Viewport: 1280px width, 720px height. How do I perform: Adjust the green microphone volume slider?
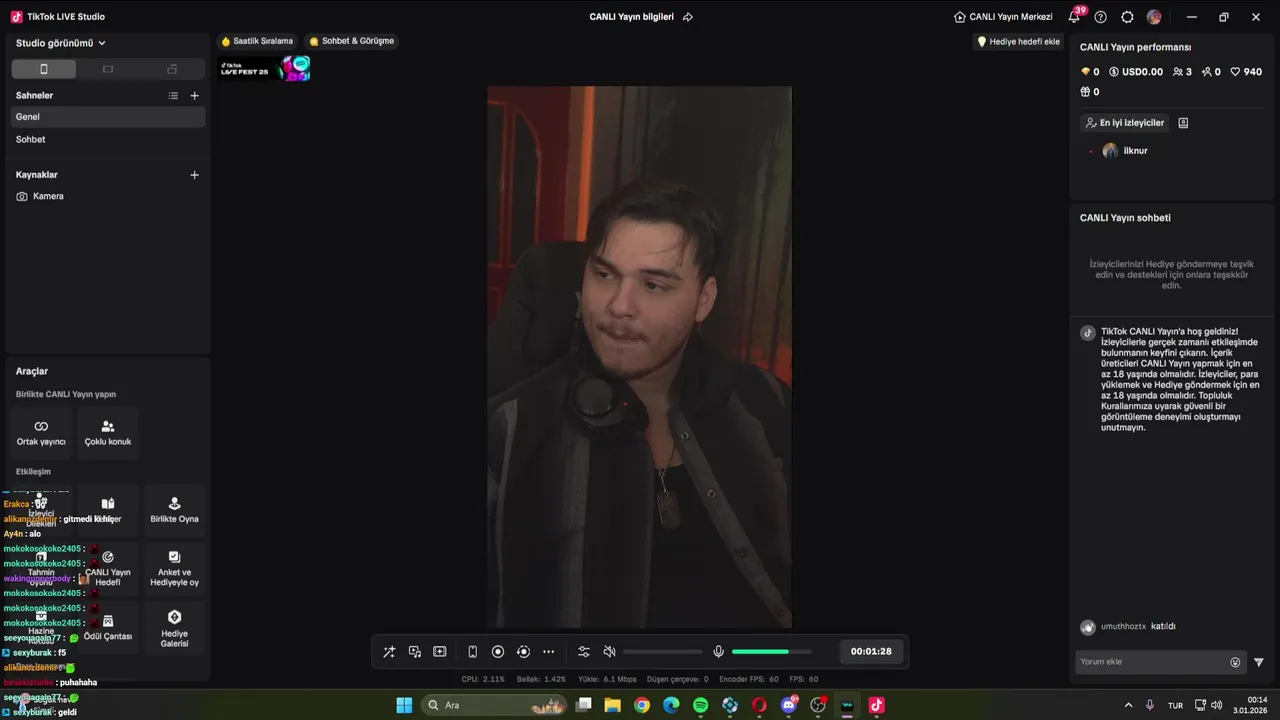coord(771,652)
